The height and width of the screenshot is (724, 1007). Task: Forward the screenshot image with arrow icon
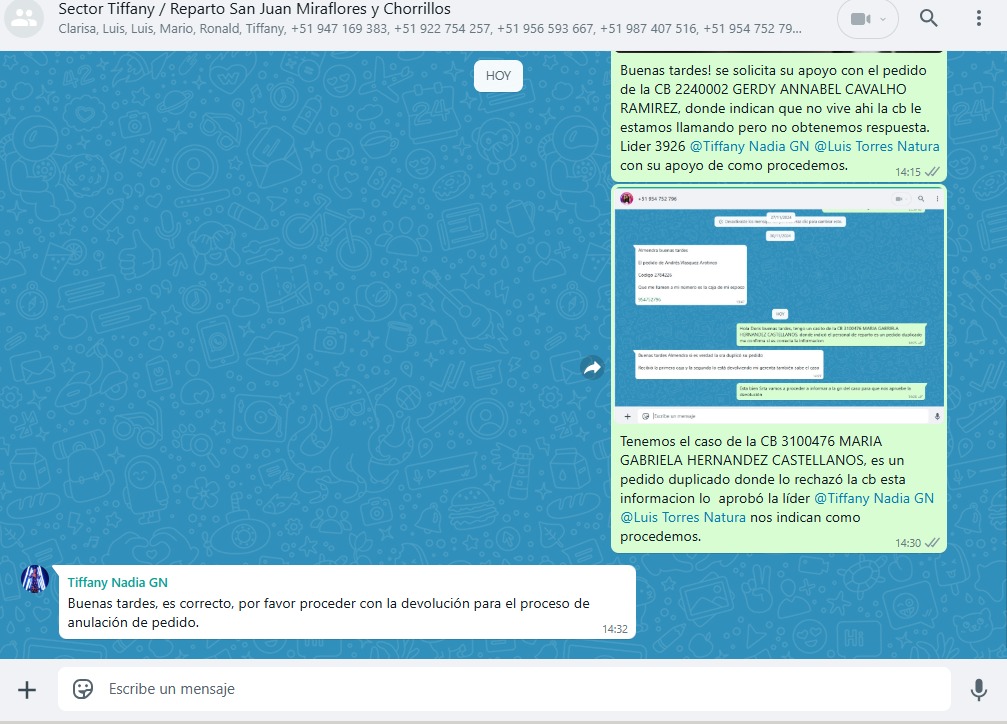coord(592,368)
